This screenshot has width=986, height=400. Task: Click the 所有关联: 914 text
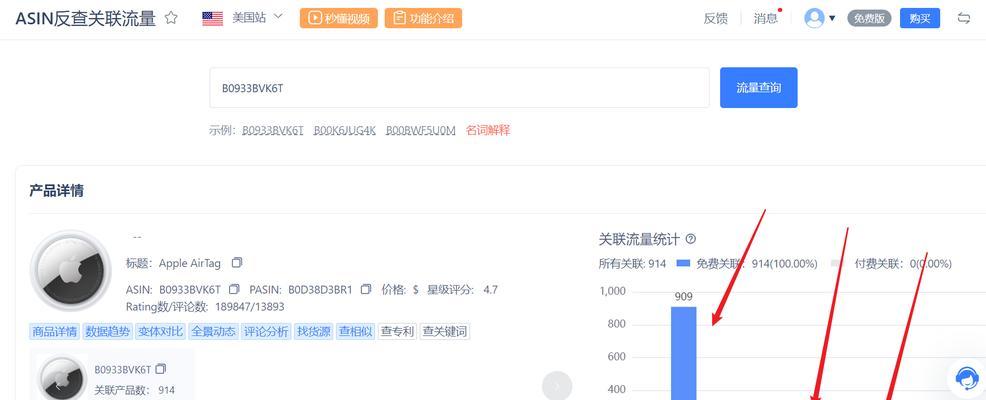632,264
